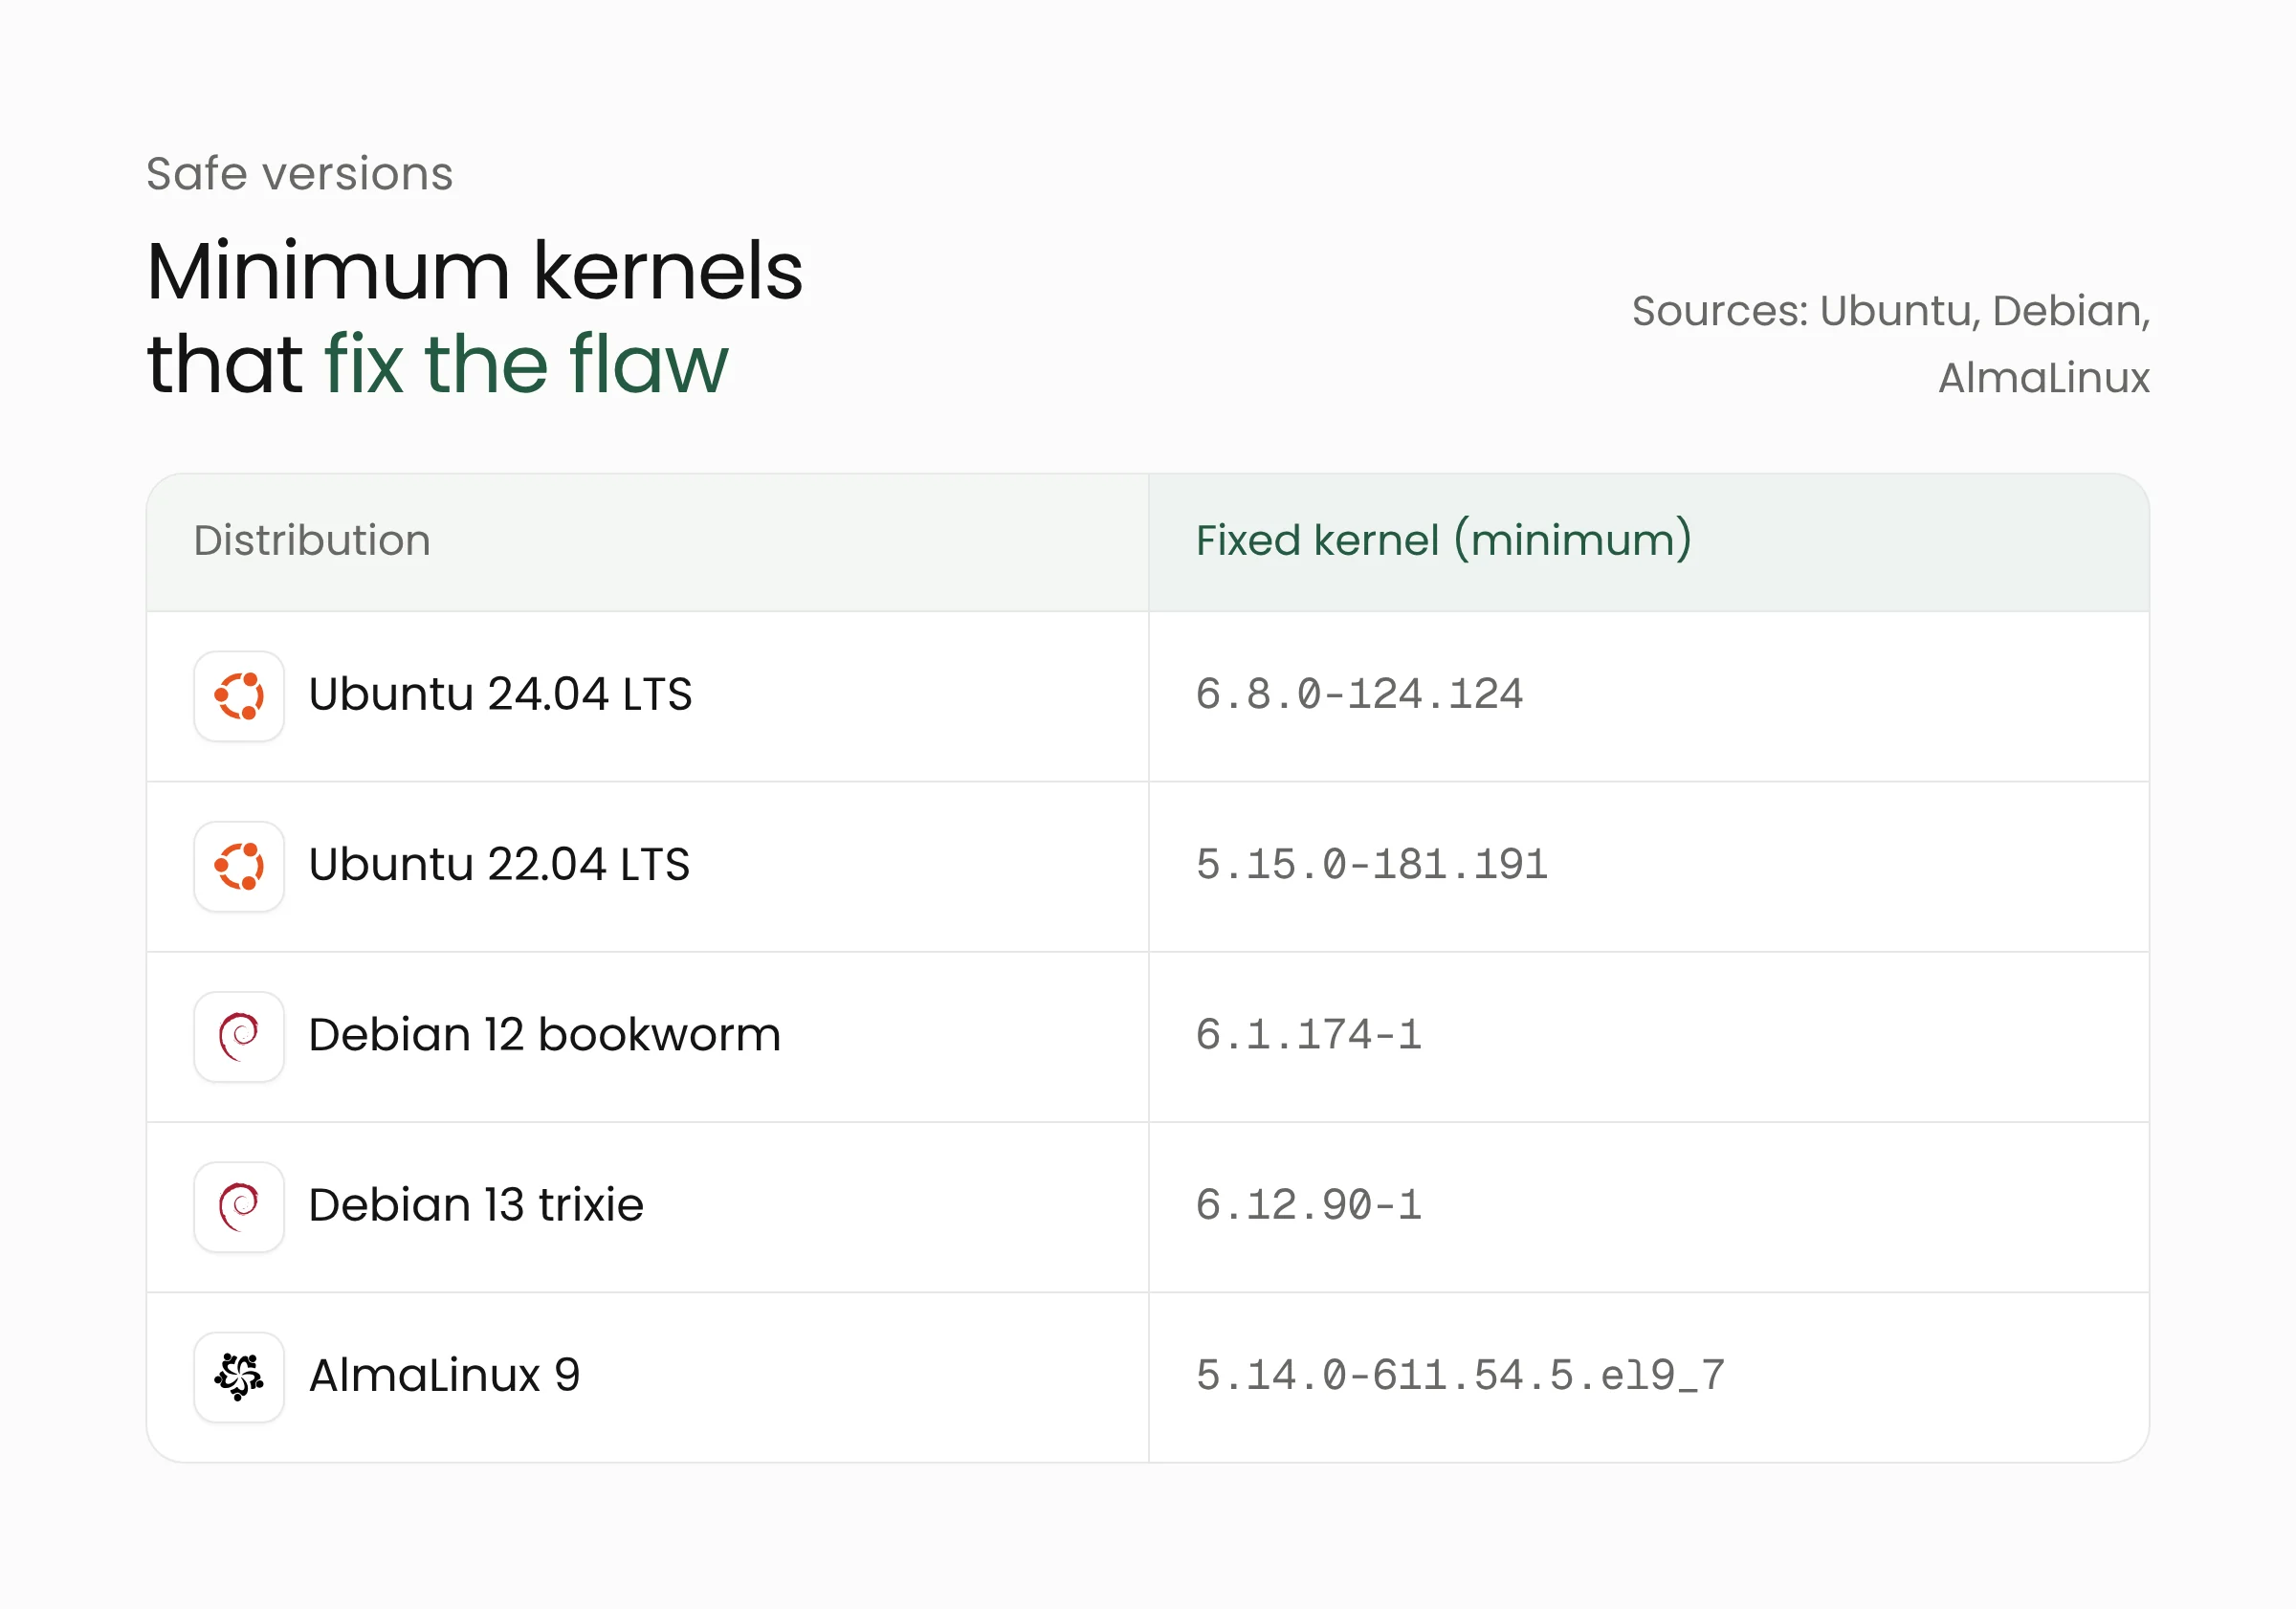
Task: Click the 'Minimum kernels' heading line
Action: click(475, 271)
